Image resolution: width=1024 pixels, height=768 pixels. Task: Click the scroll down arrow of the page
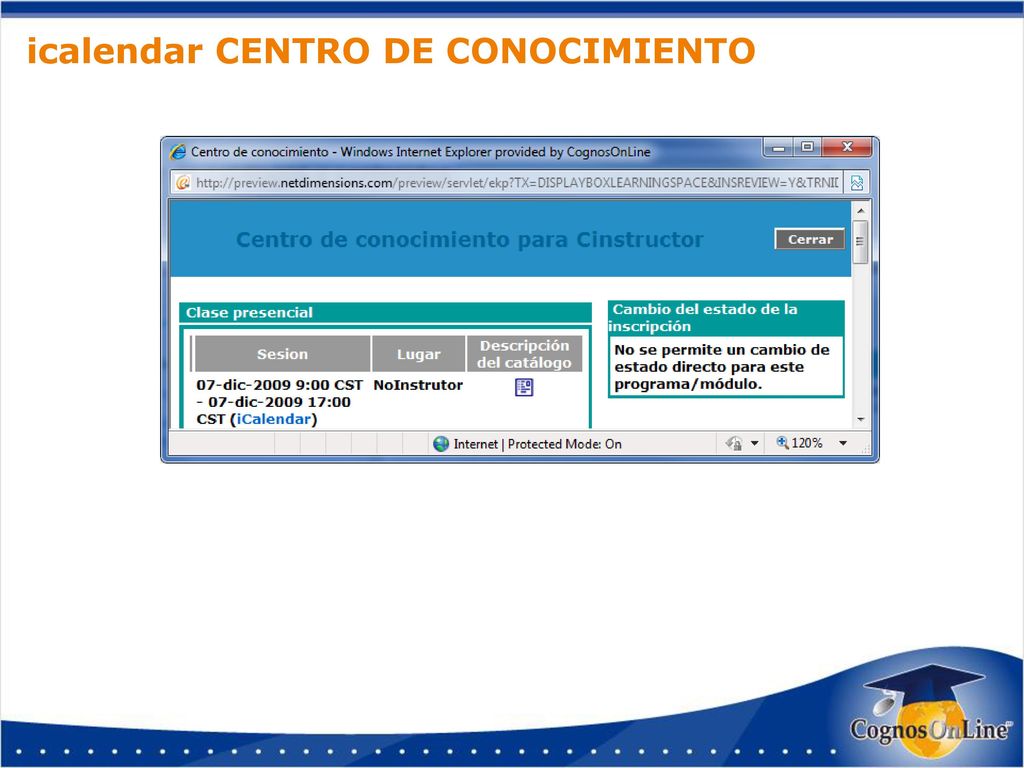pyautogui.click(x=860, y=419)
